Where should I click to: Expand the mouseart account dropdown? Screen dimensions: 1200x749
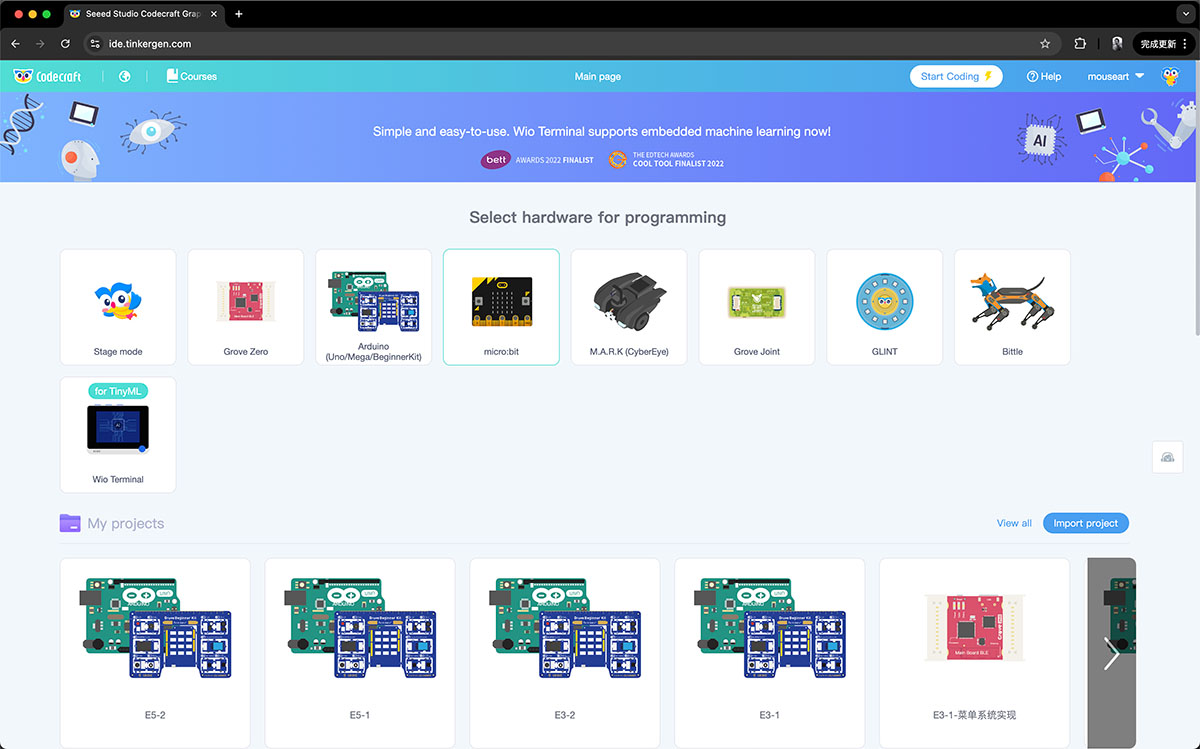pyautogui.click(x=1115, y=76)
